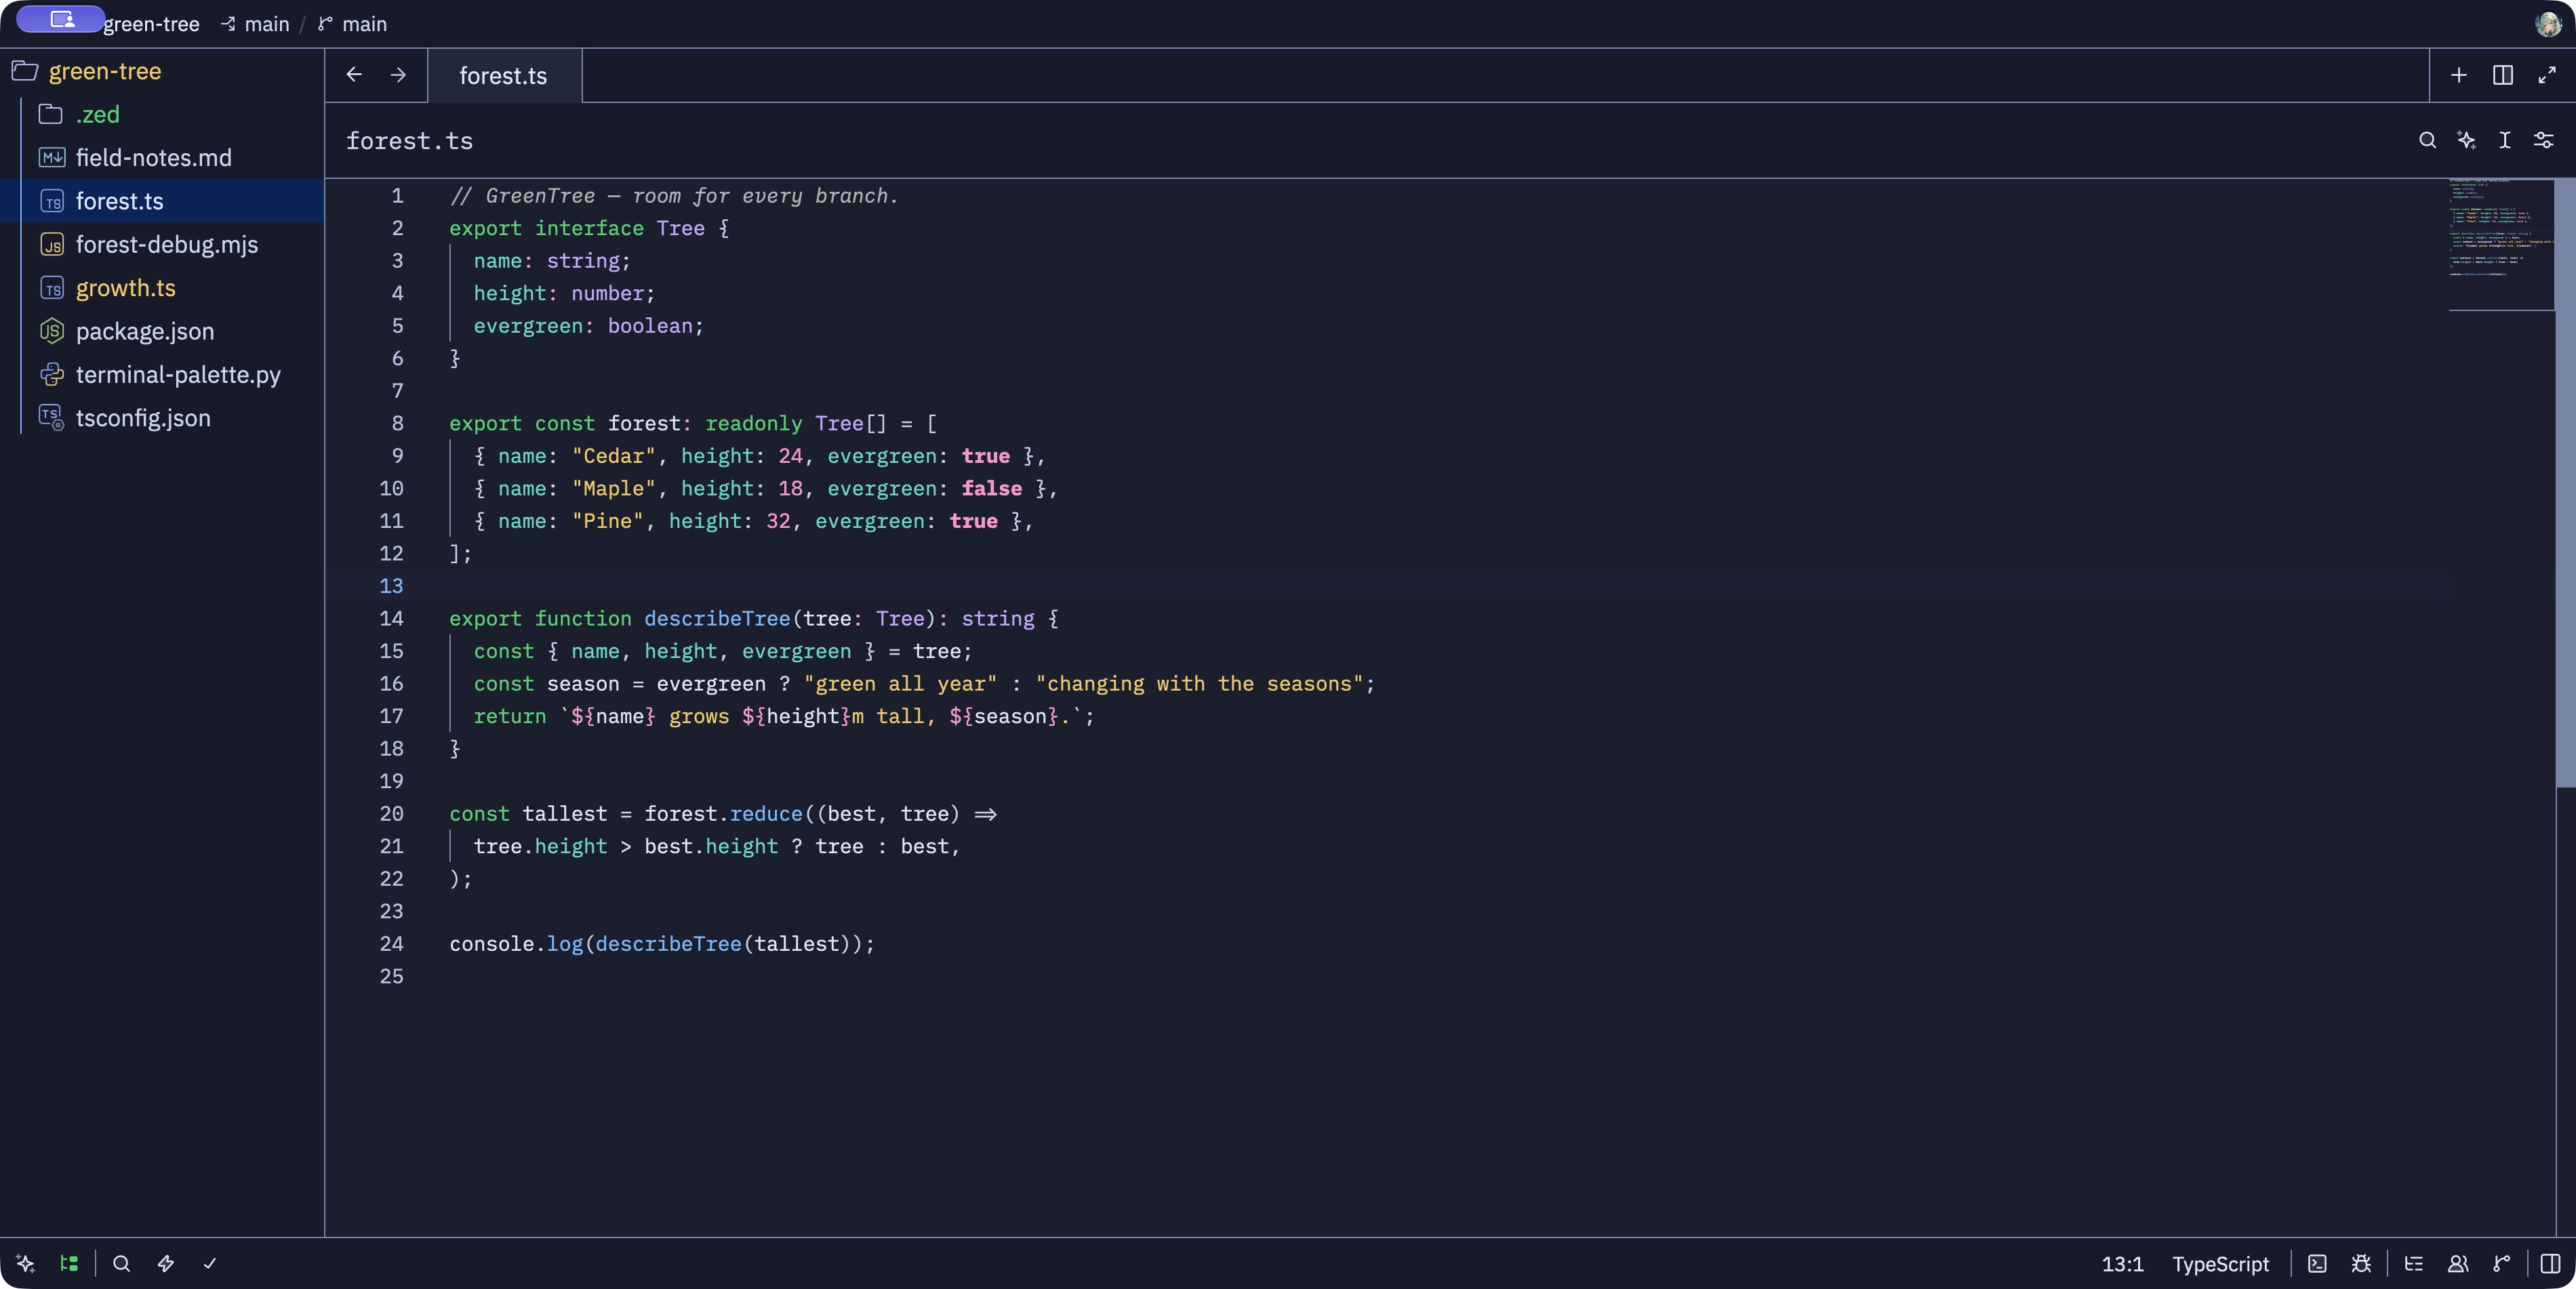Image resolution: width=2576 pixels, height=1289 pixels.
Task: Select the forest.ts editor tab
Action: click(504, 76)
